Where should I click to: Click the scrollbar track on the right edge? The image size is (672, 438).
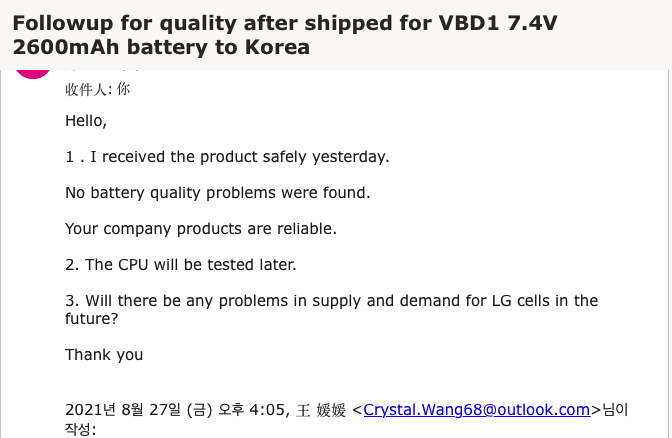pyautogui.click(x=669, y=254)
